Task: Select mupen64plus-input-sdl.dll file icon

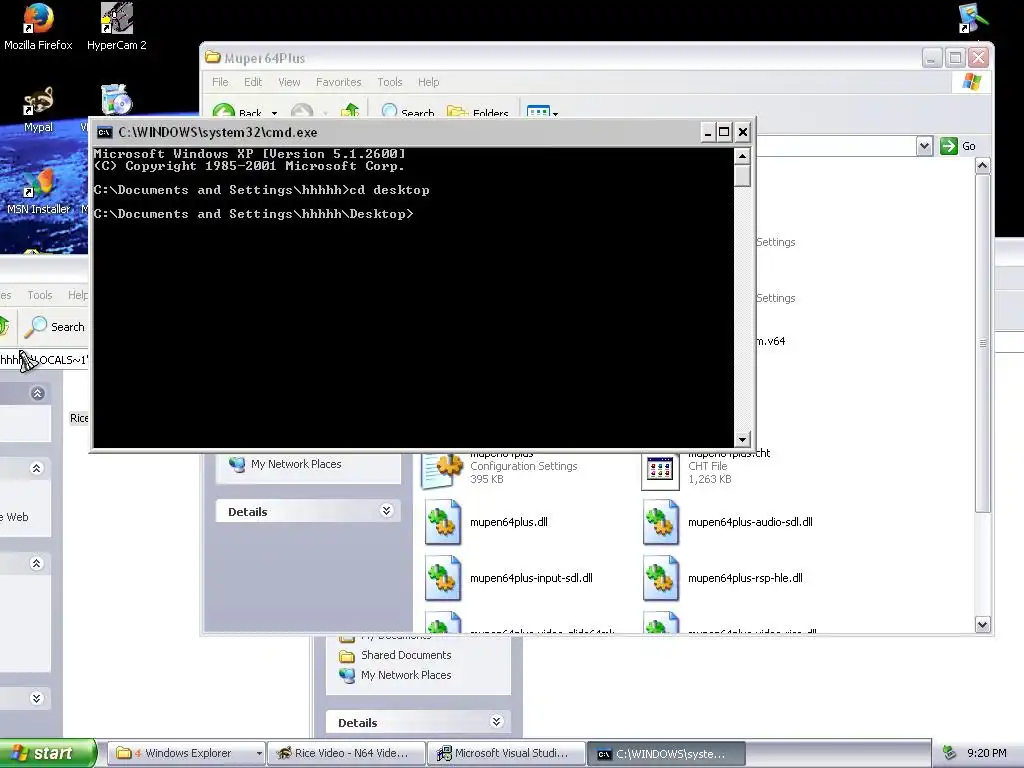Action: click(x=443, y=578)
